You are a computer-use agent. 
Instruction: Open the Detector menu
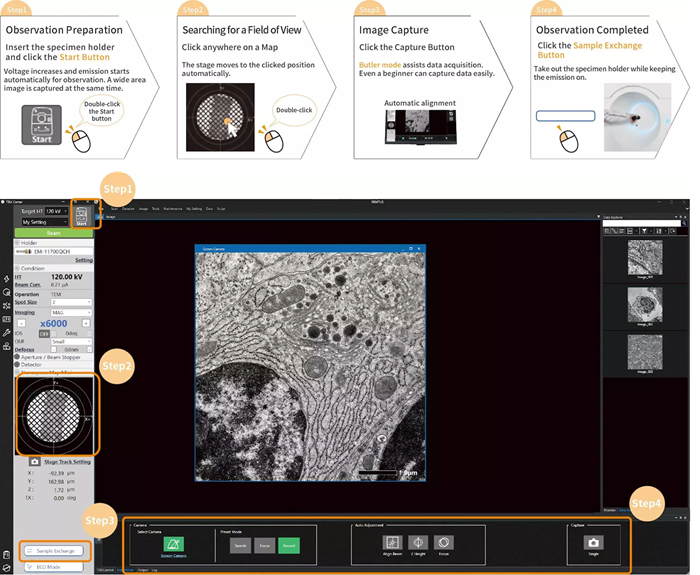pos(128,208)
